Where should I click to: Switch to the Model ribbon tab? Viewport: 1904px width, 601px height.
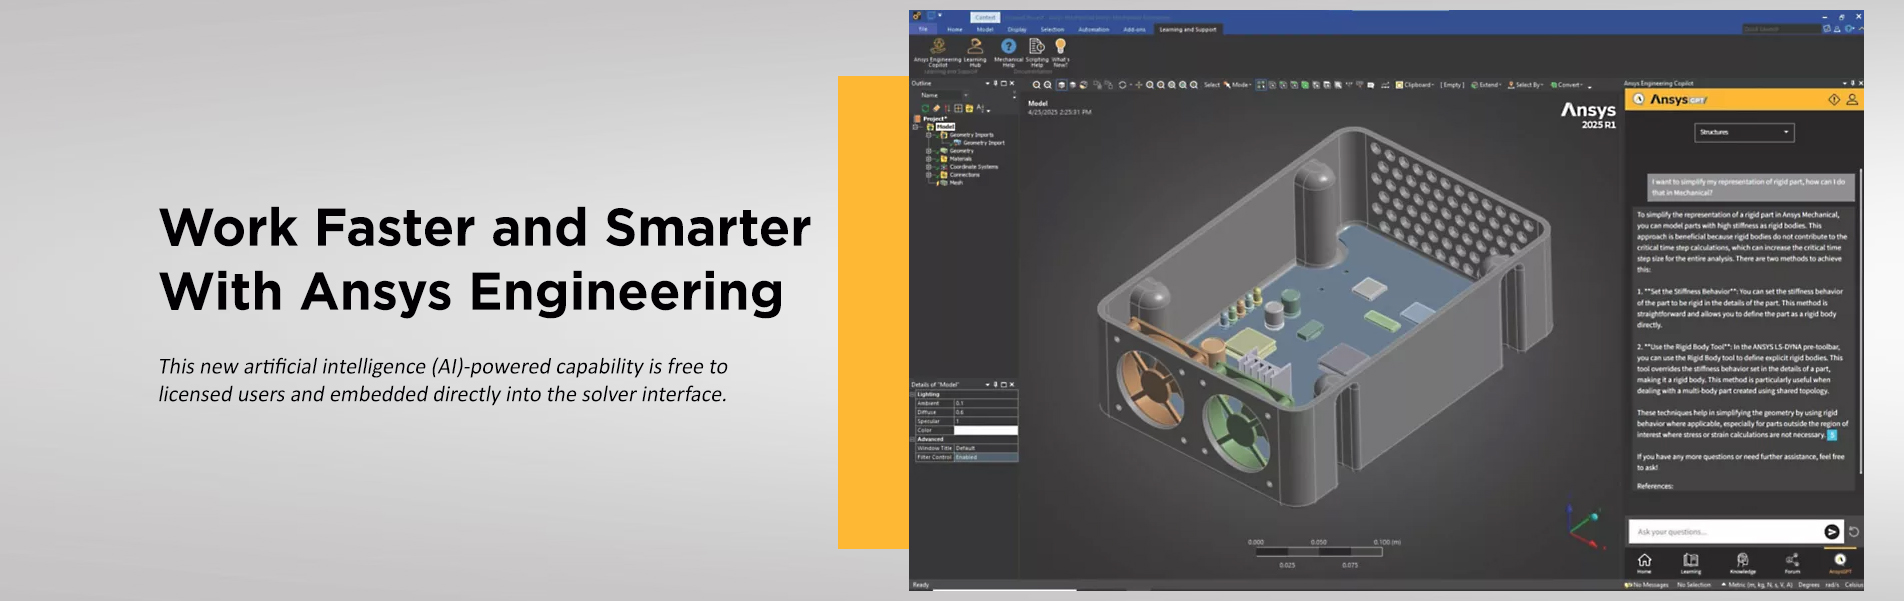pyautogui.click(x=985, y=30)
